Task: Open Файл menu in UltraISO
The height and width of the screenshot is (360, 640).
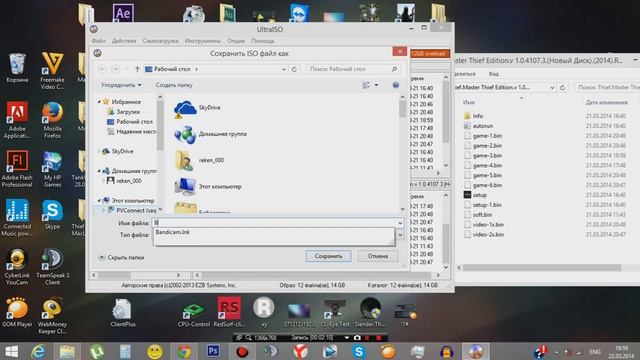Action: (x=98, y=41)
